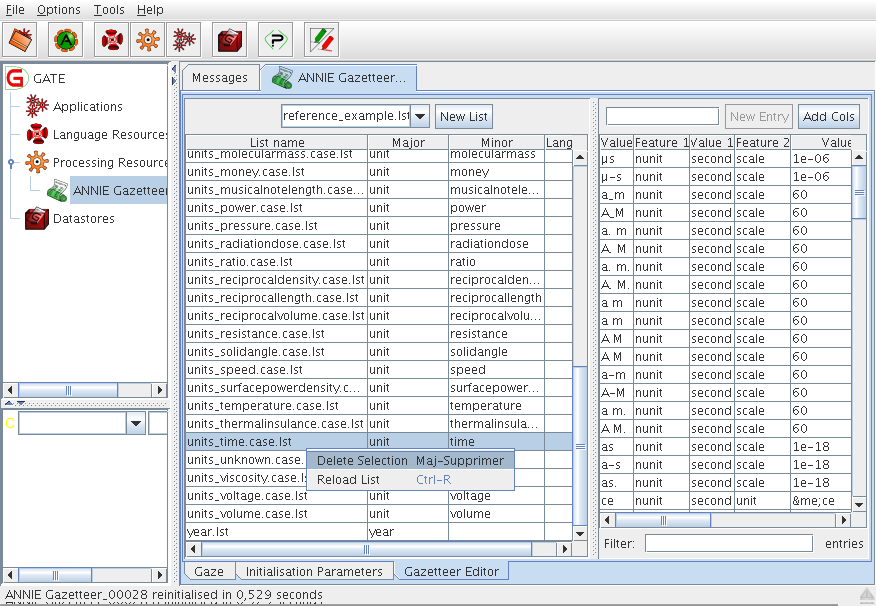Focus the Filter text field
Image resolution: width=876 pixels, height=606 pixels.
[728, 544]
